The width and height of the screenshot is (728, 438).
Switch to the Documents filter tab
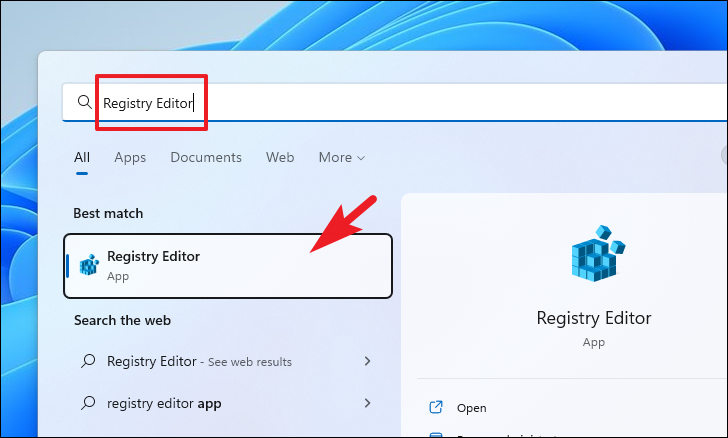click(206, 157)
